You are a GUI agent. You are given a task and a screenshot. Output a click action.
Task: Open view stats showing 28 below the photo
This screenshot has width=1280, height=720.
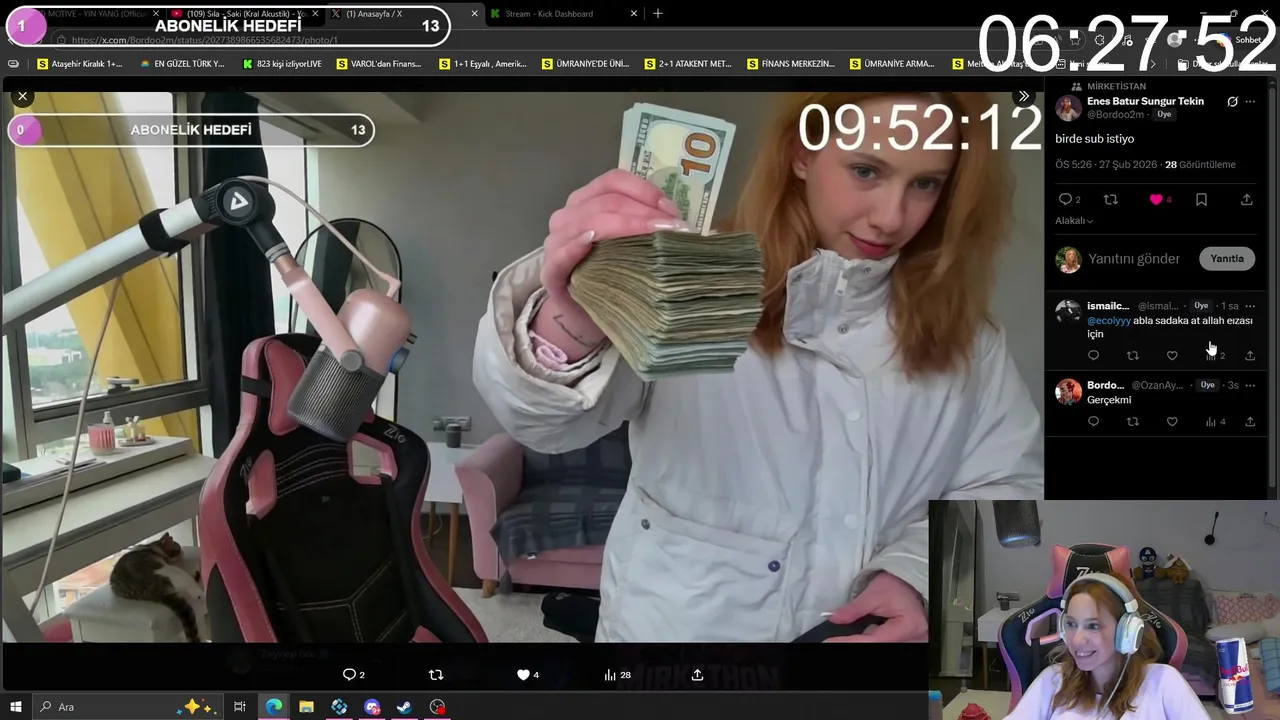[x=617, y=675]
